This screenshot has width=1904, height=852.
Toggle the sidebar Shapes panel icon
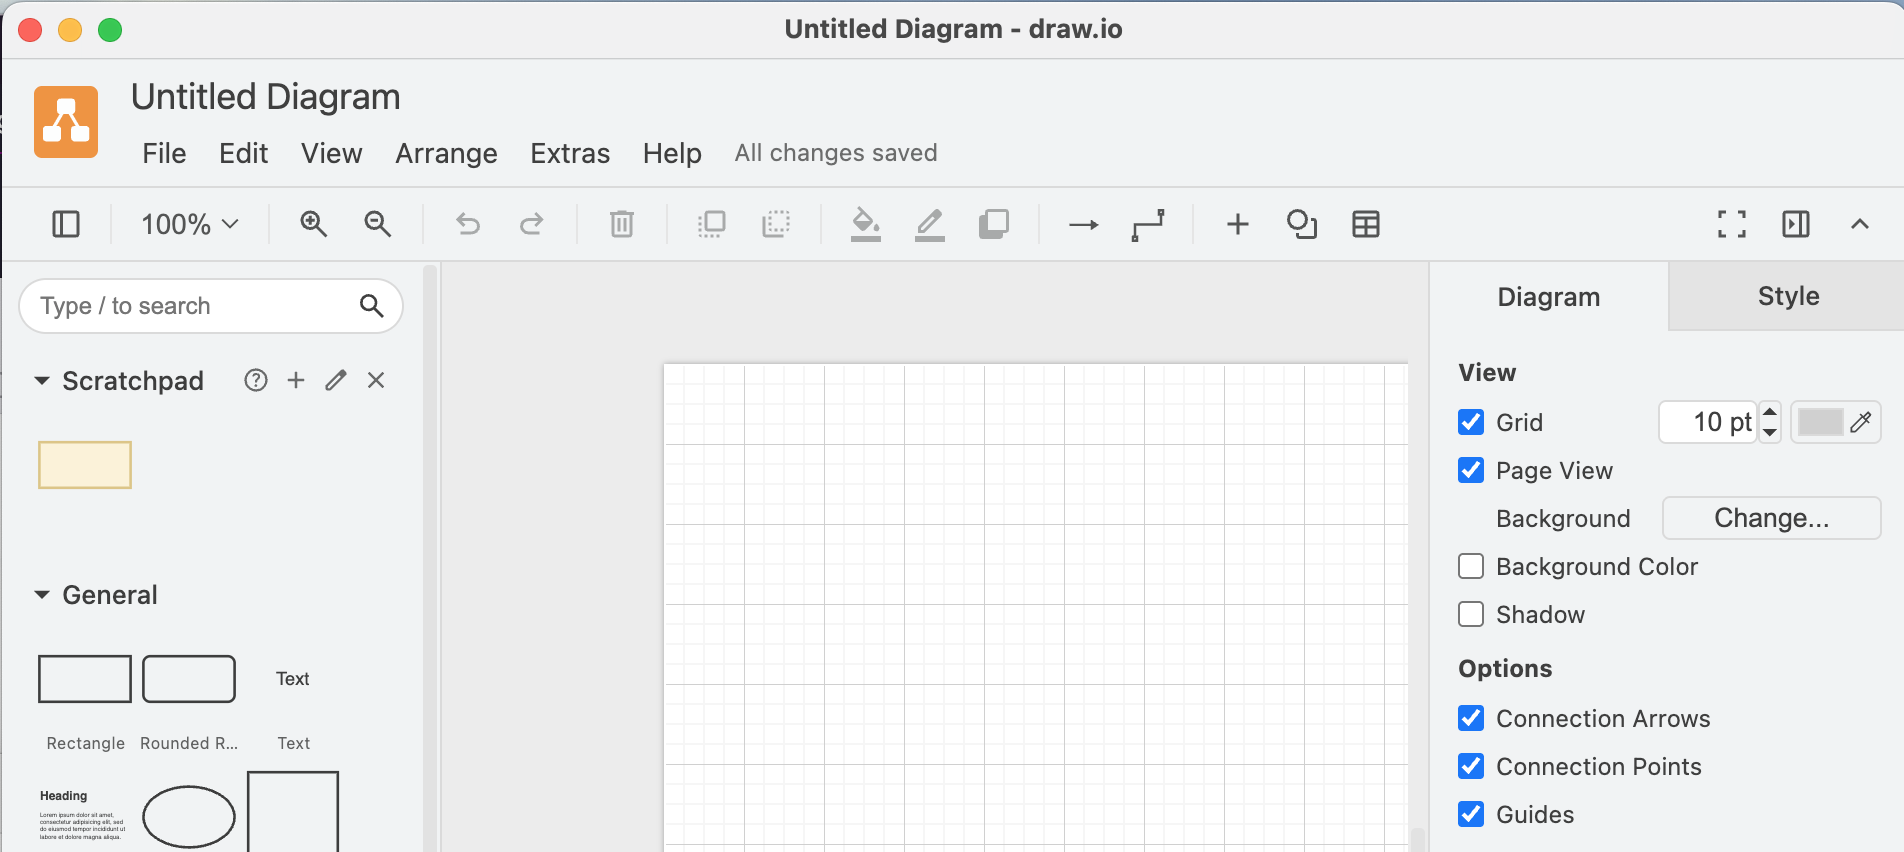(66, 224)
